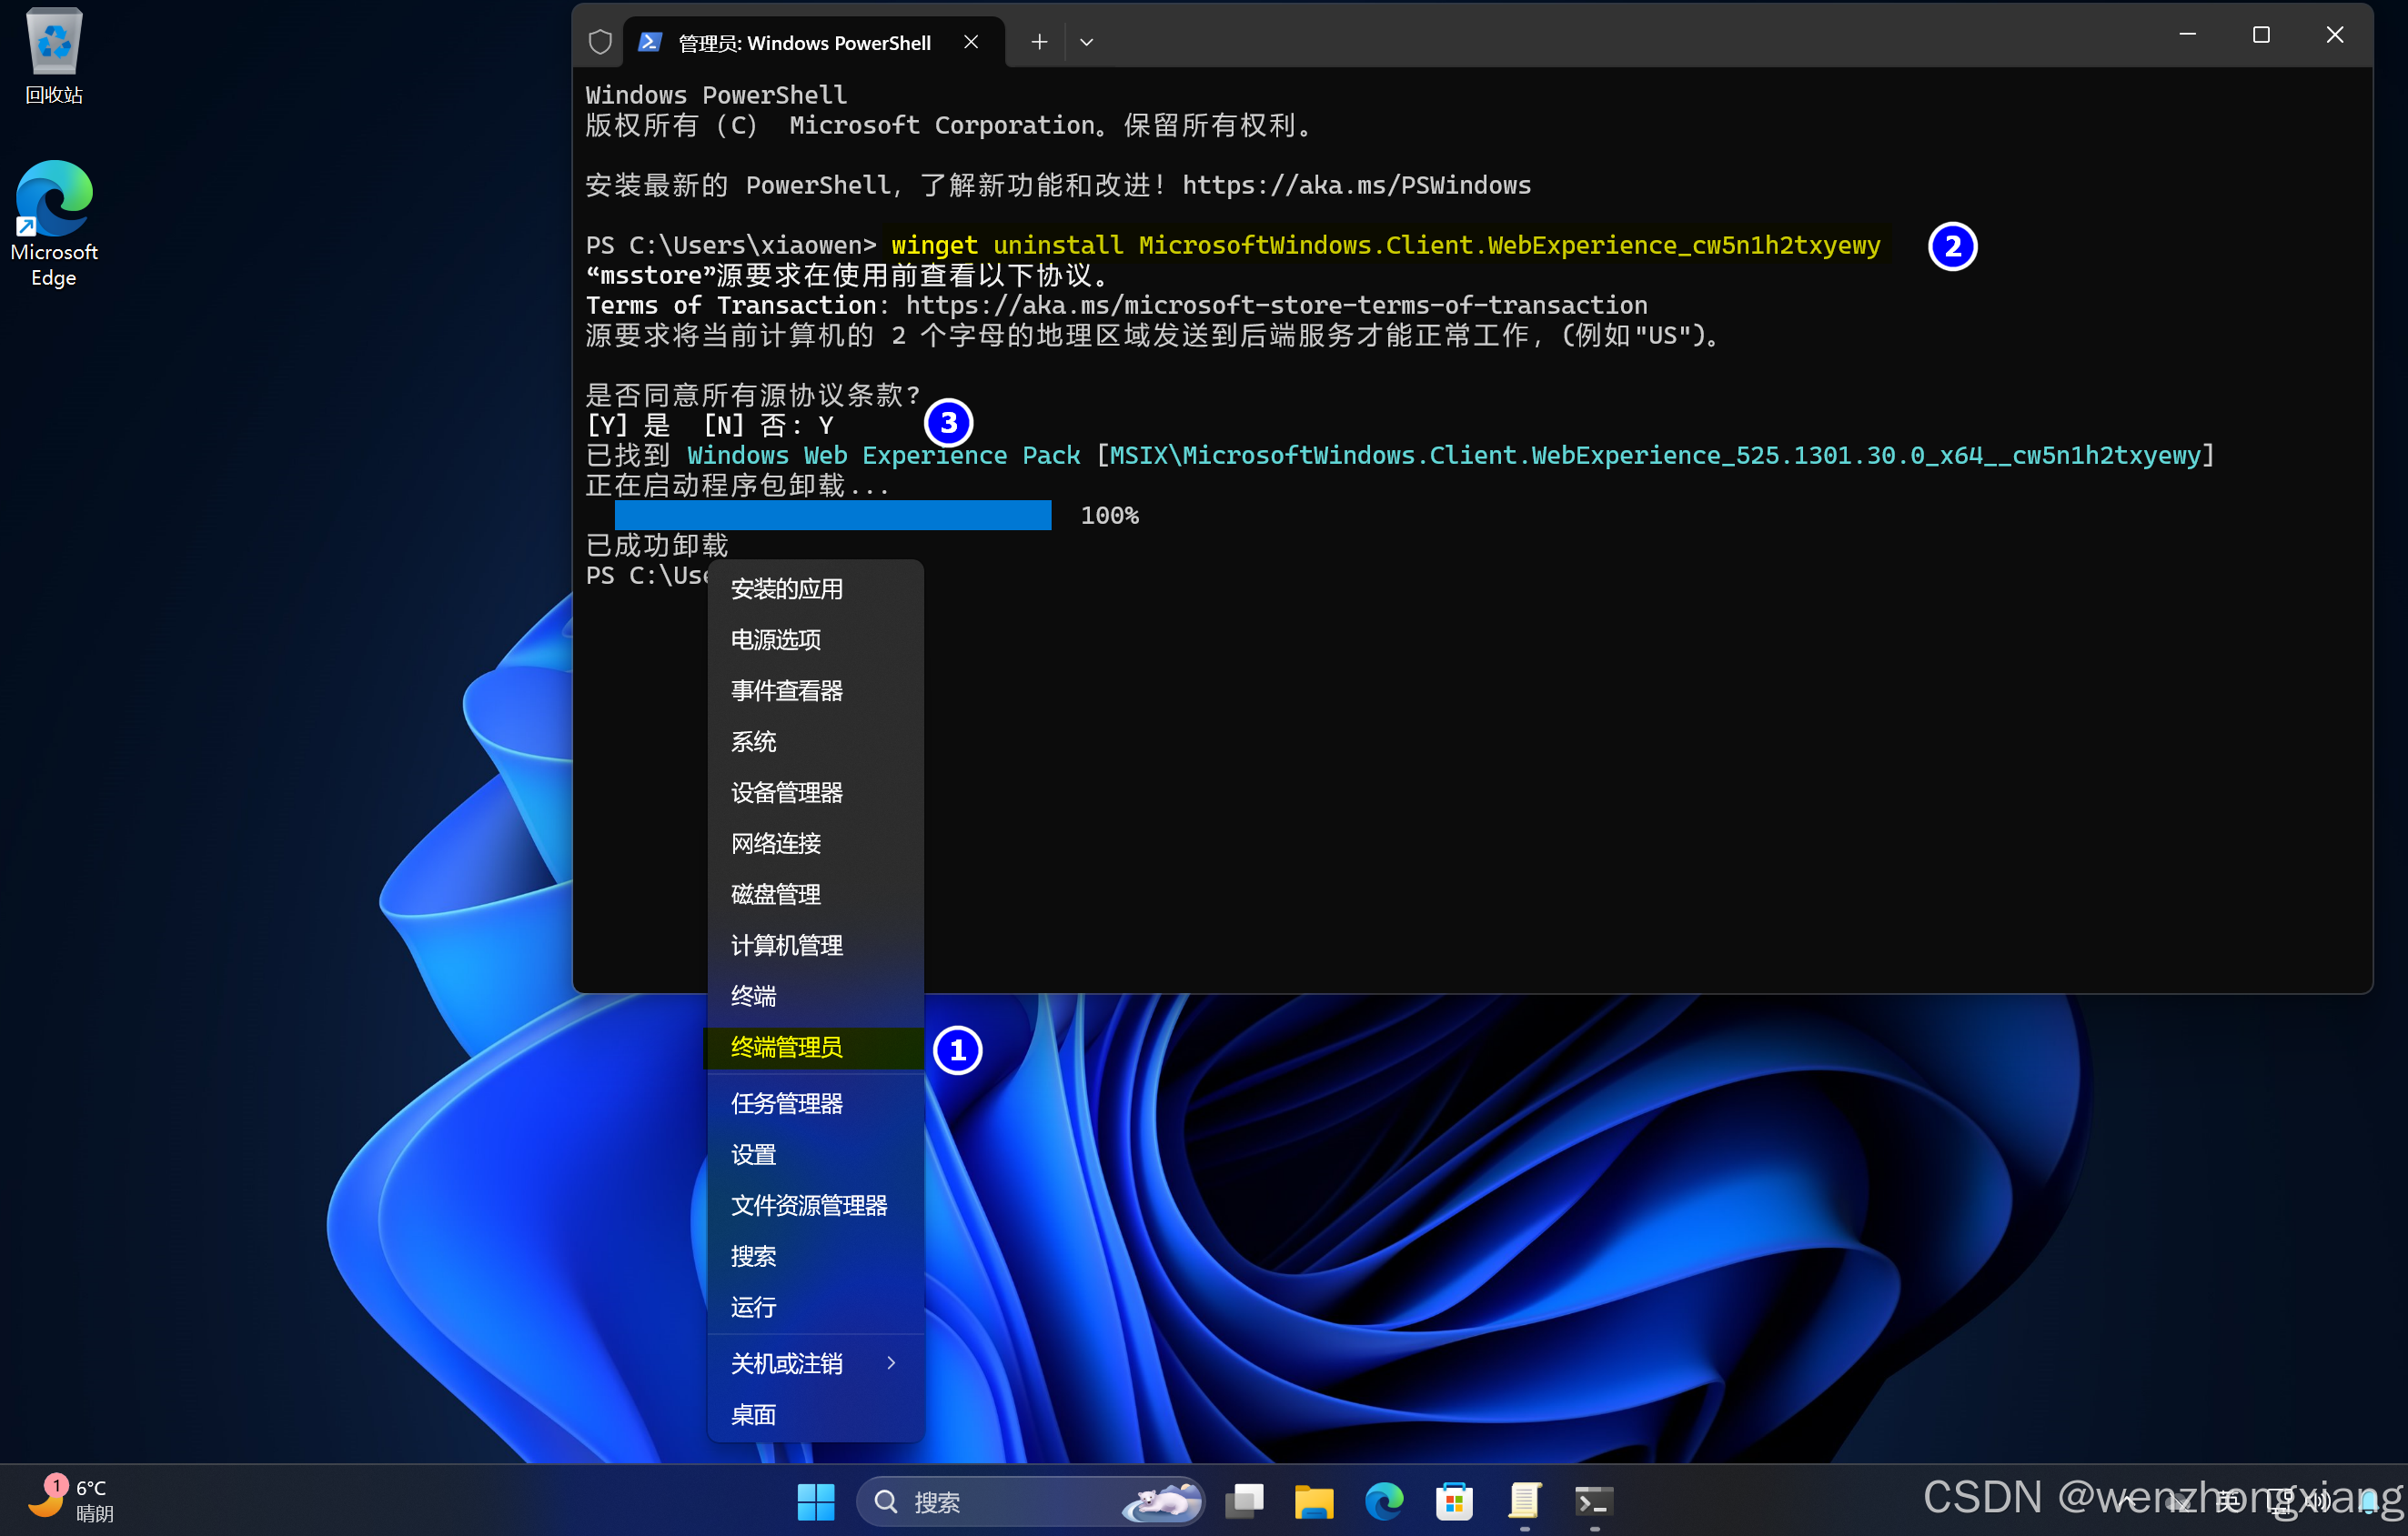2408x1536 pixels.
Task: Launch Microsoft Store from the taskbar
Action: coord(1453,1501)
